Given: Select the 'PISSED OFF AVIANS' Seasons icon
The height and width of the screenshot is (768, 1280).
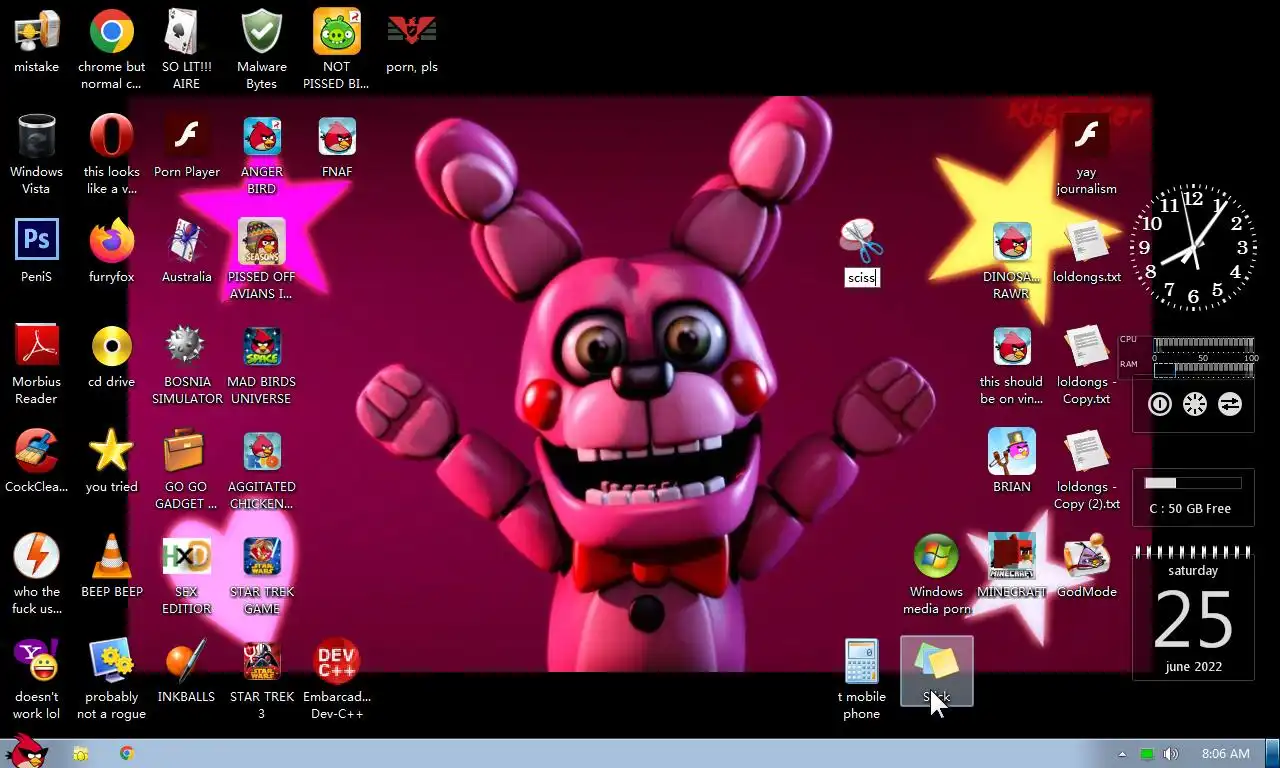Looking at the screenshot, I should pos(262,241).
